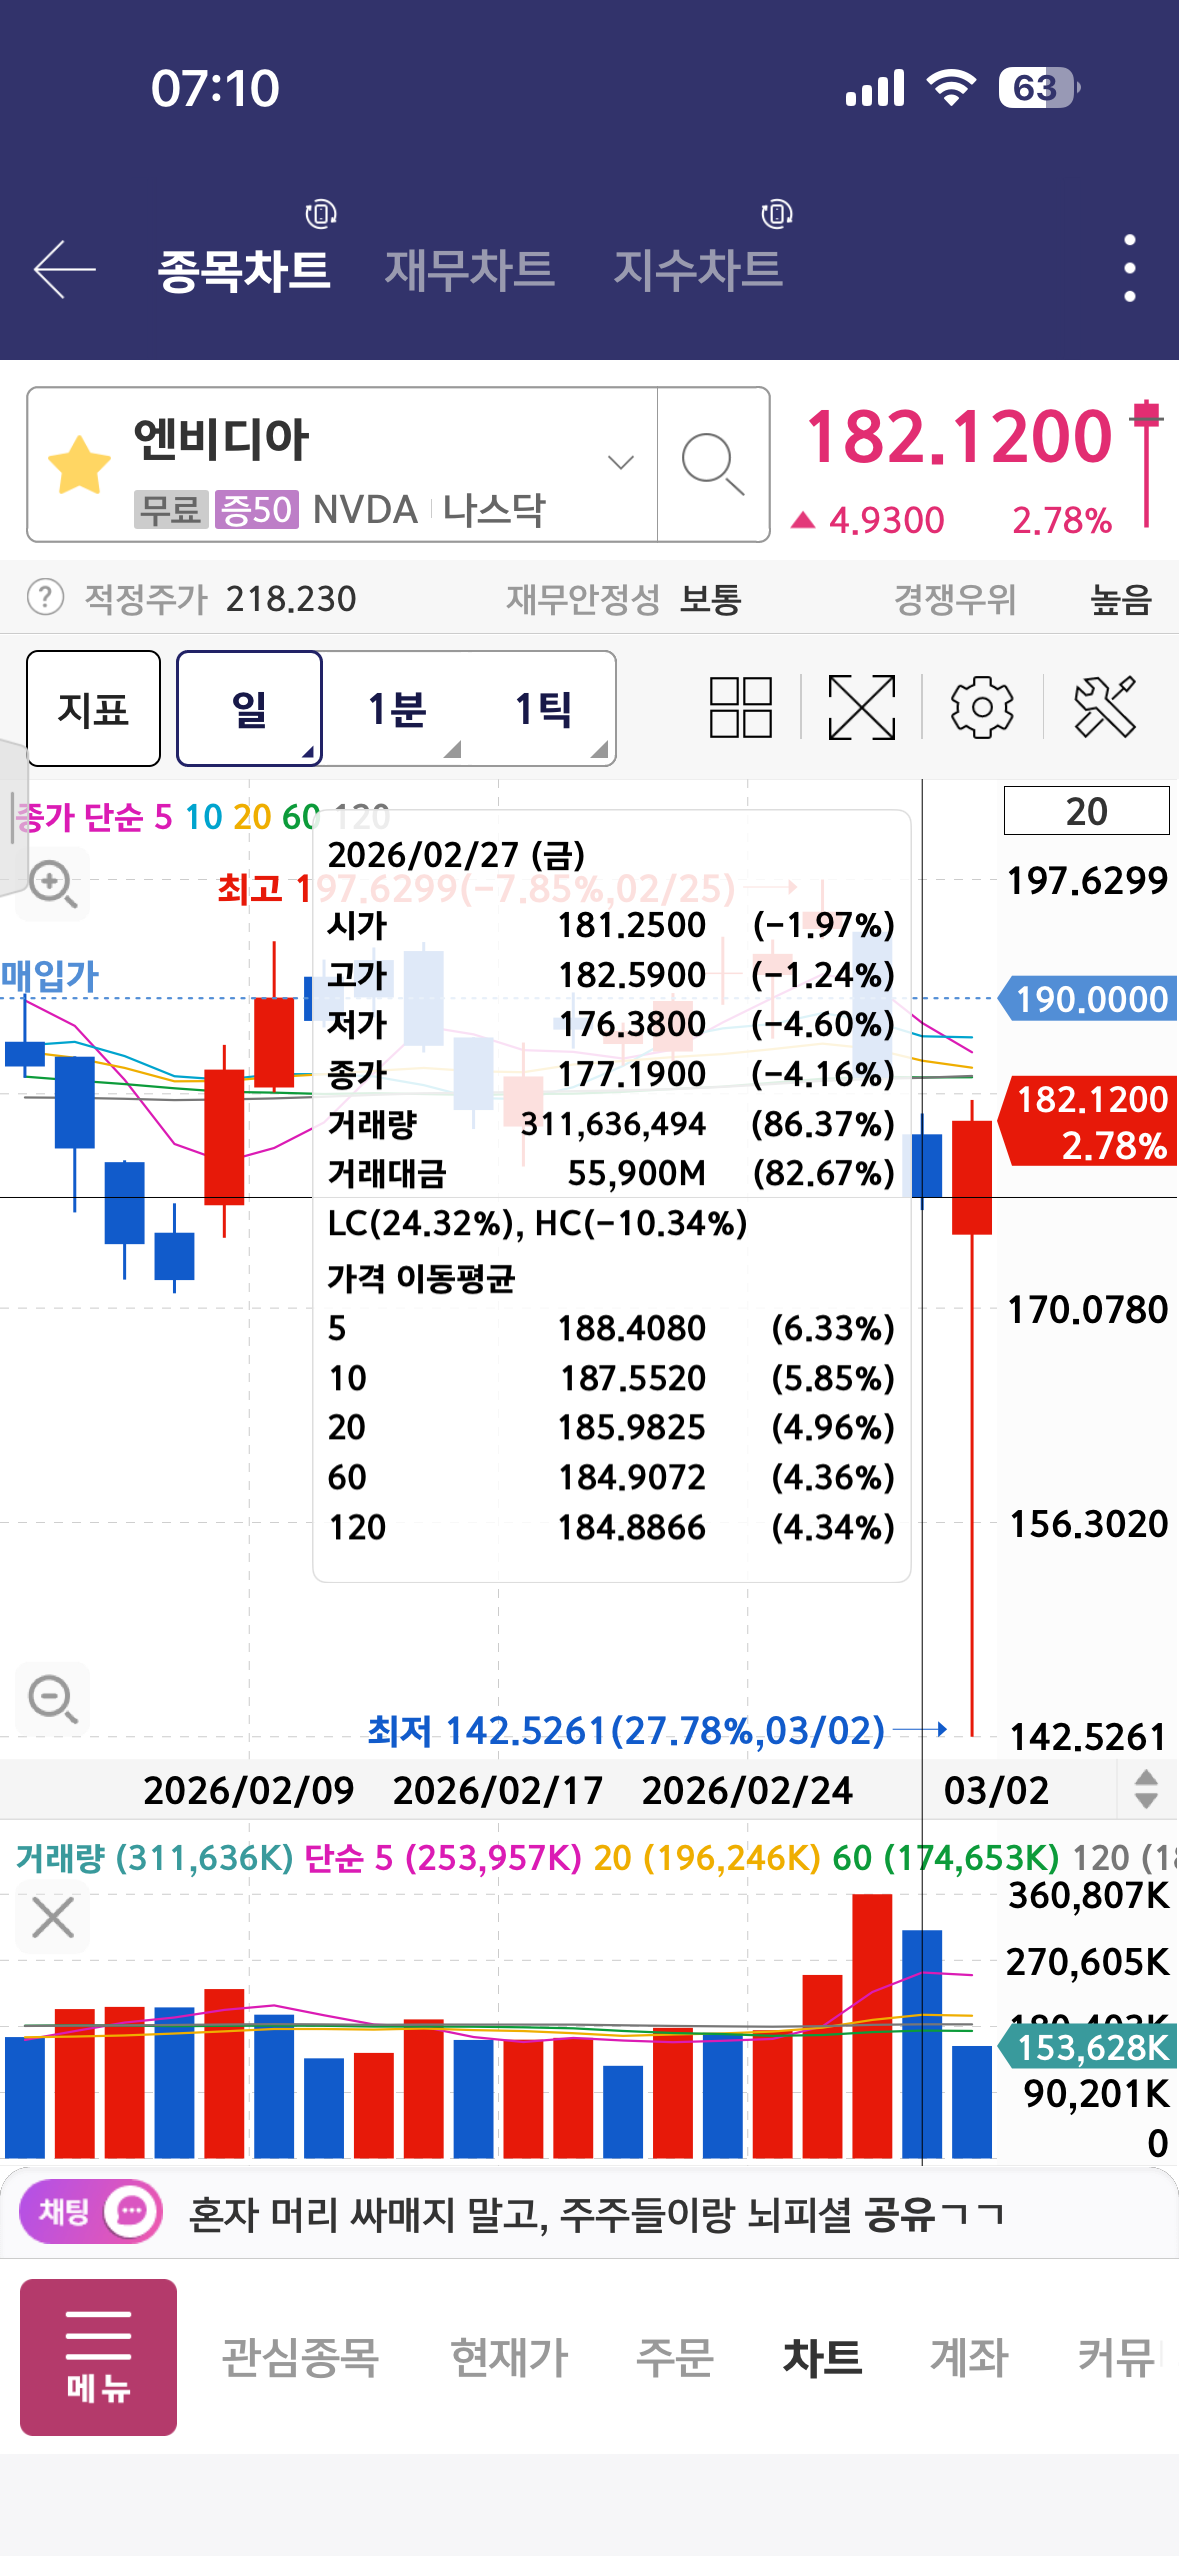Expand the 엔비디아 stock selector dropdown

[620, 462]
